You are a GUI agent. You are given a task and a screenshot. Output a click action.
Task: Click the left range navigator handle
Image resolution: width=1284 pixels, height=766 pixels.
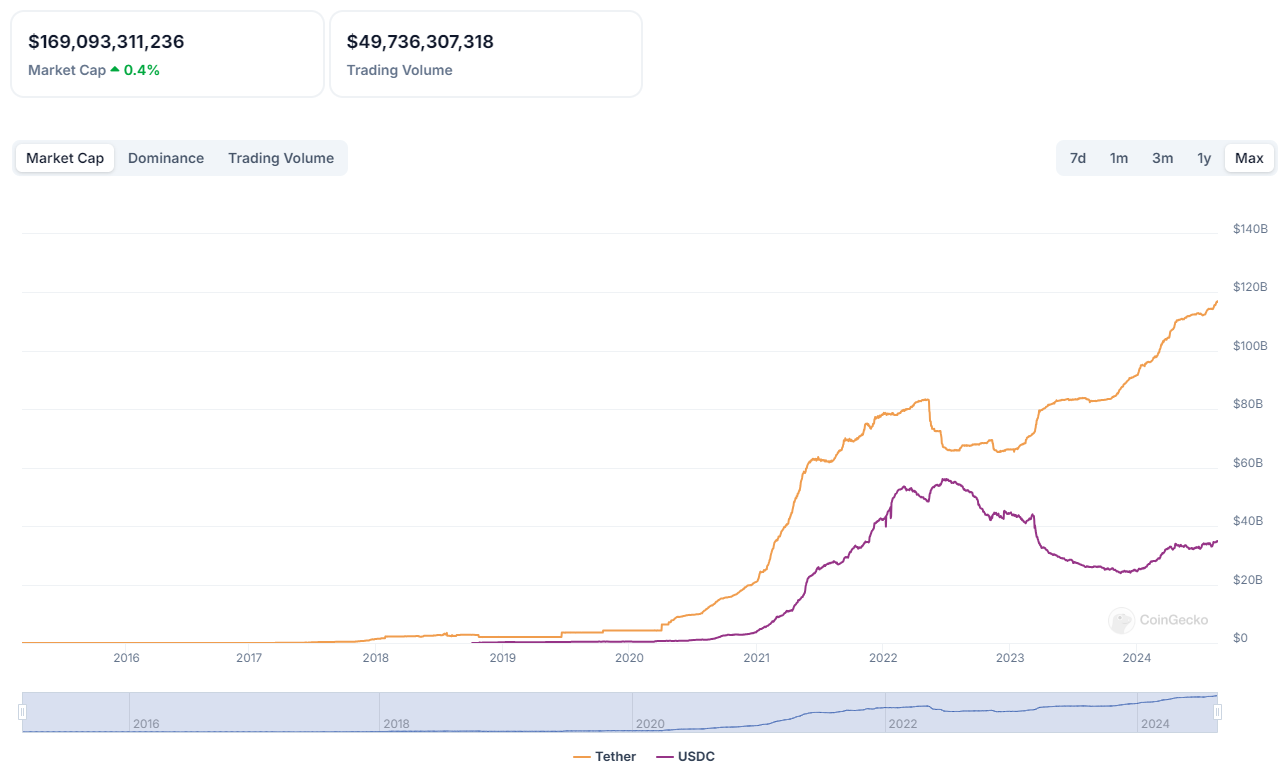point(22,712)
